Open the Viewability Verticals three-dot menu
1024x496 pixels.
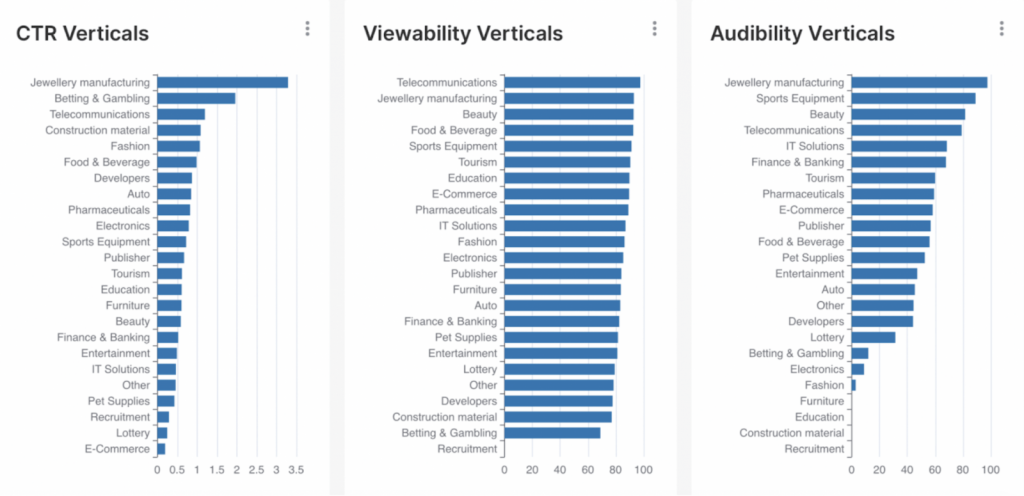pos(654,28)
